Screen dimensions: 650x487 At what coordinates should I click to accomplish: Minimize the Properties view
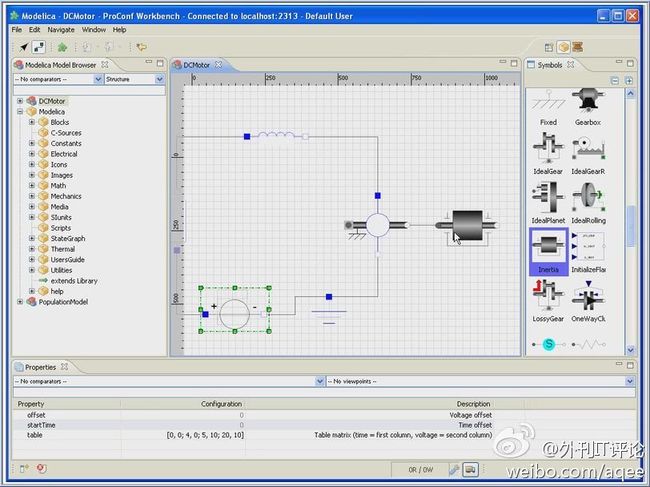pos(619,364)
